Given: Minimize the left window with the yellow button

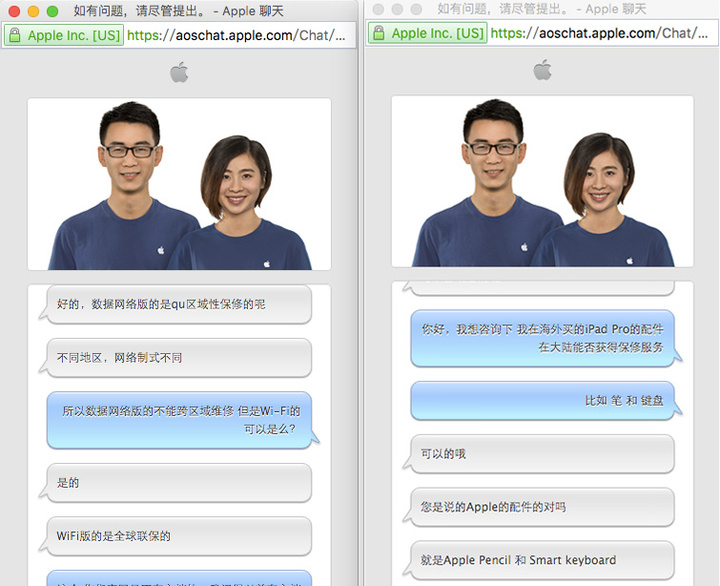Looking at the screenshot, I should (x=33, y=11).
